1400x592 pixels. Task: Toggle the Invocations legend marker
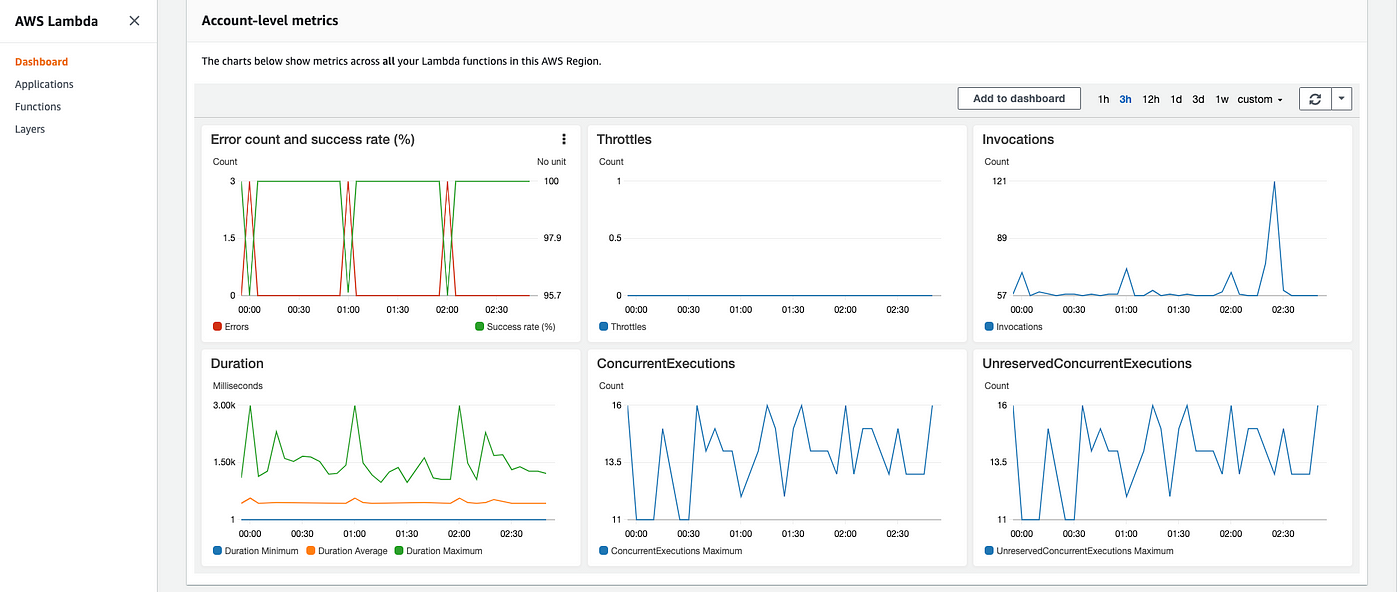(989, 327)
